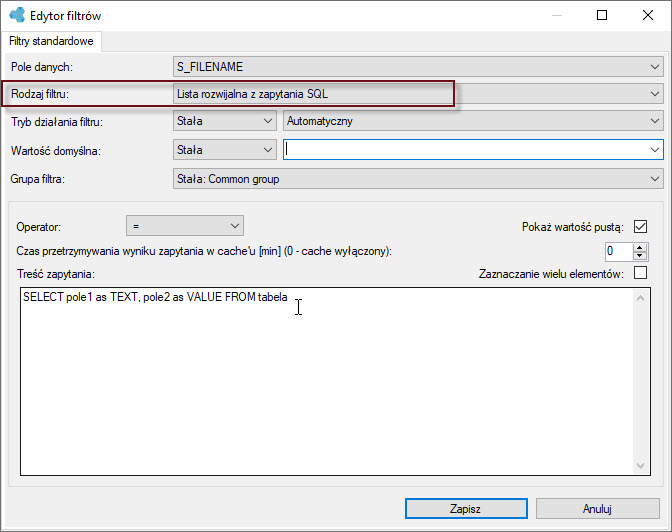Increase cache time with up spinner arrow
Image resolution: width=672 pixels, height=532 pixels.
point(640,247)
